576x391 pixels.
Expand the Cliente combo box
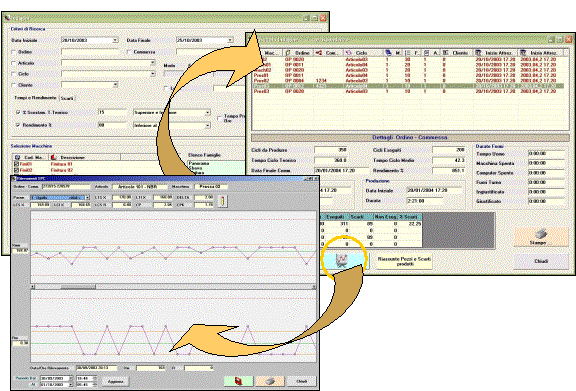pyautogui.click(x=115, y=85)
